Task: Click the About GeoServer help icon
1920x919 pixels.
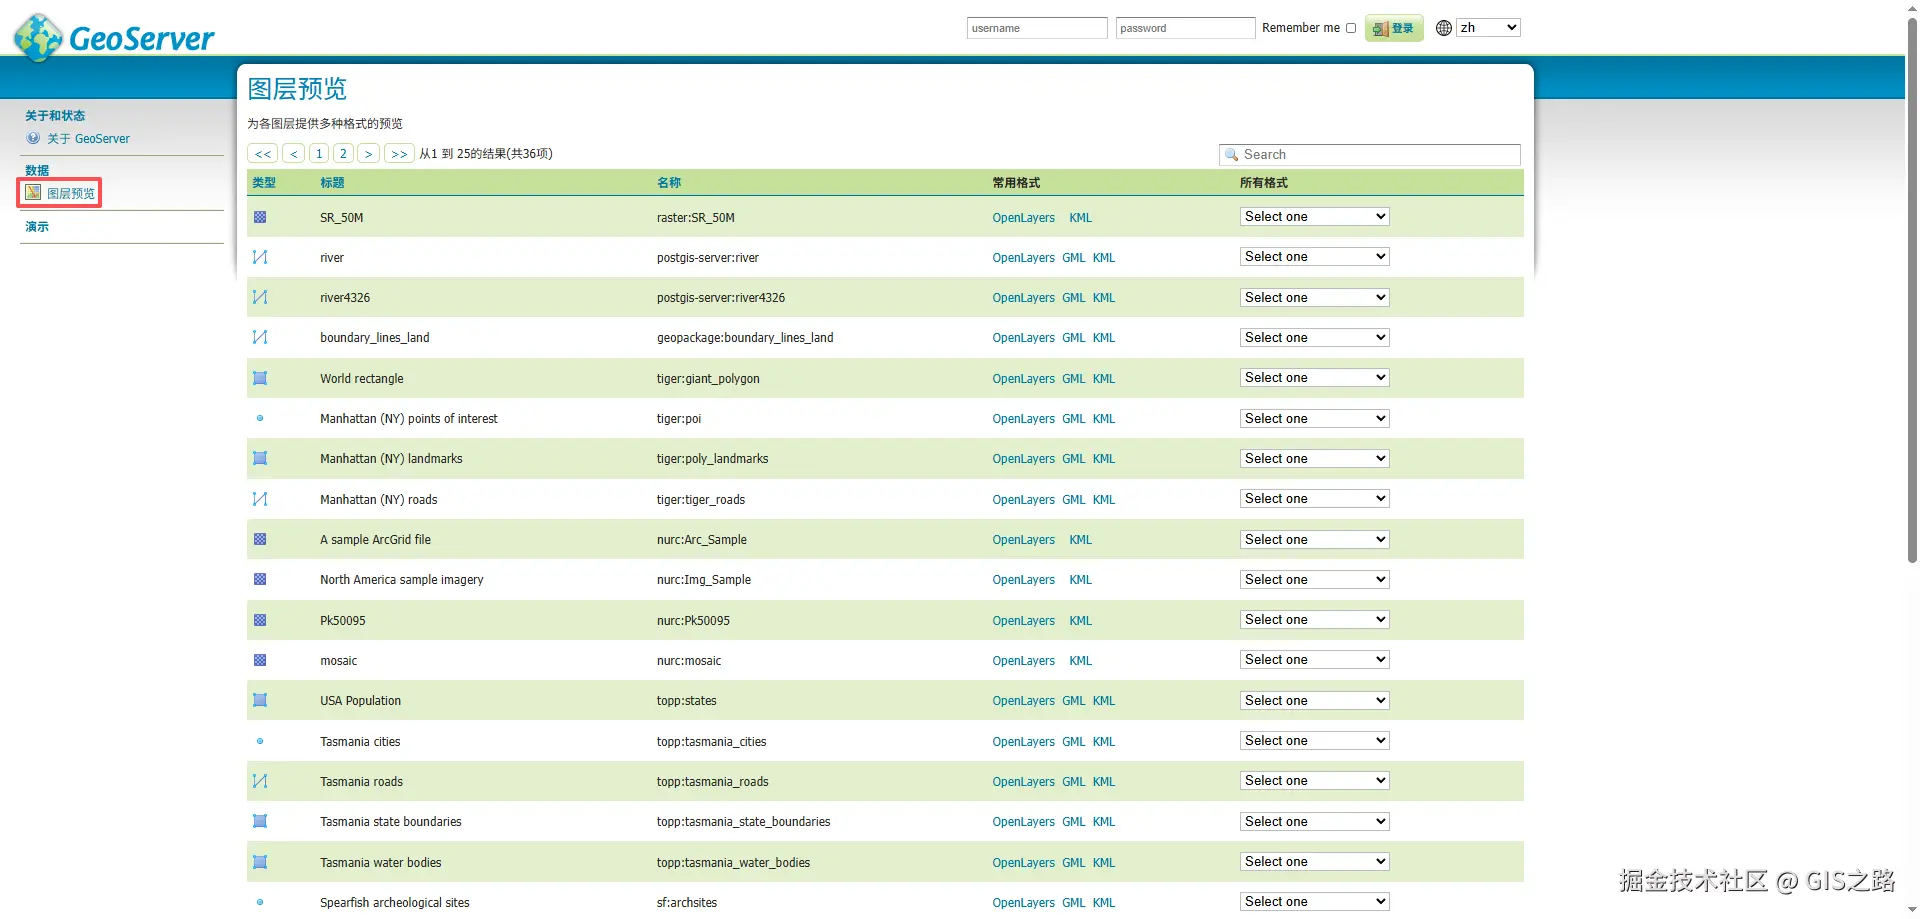Action: (33, 138)
